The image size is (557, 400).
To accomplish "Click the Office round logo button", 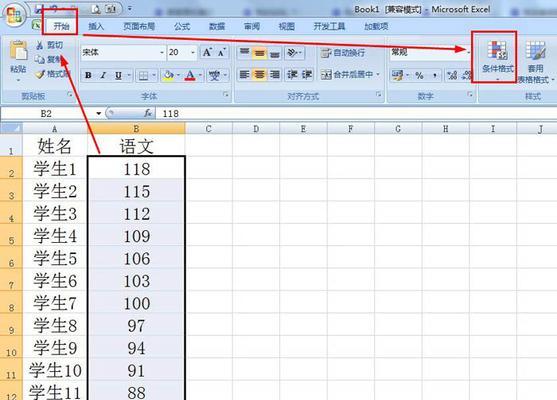I will coord(14,16).
